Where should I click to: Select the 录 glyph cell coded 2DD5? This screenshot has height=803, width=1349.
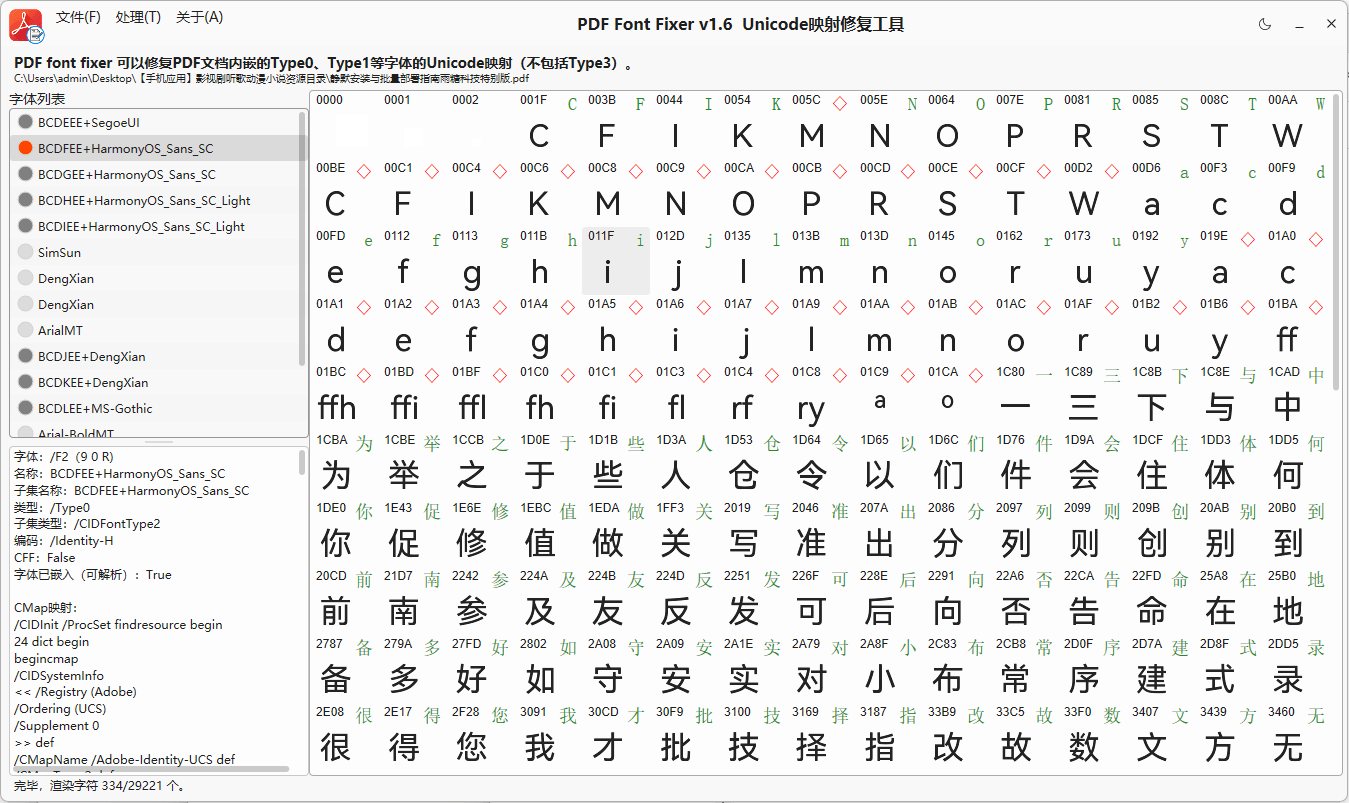click(x=1296, y=668)
